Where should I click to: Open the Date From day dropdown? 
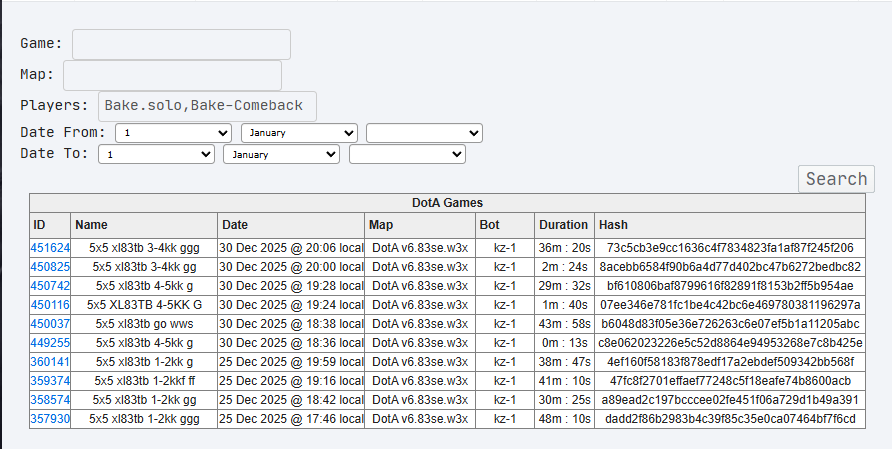(x=174, y=133)
